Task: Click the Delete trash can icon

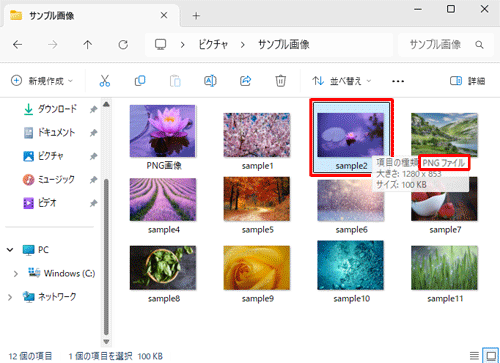Action: click(281, 81)
